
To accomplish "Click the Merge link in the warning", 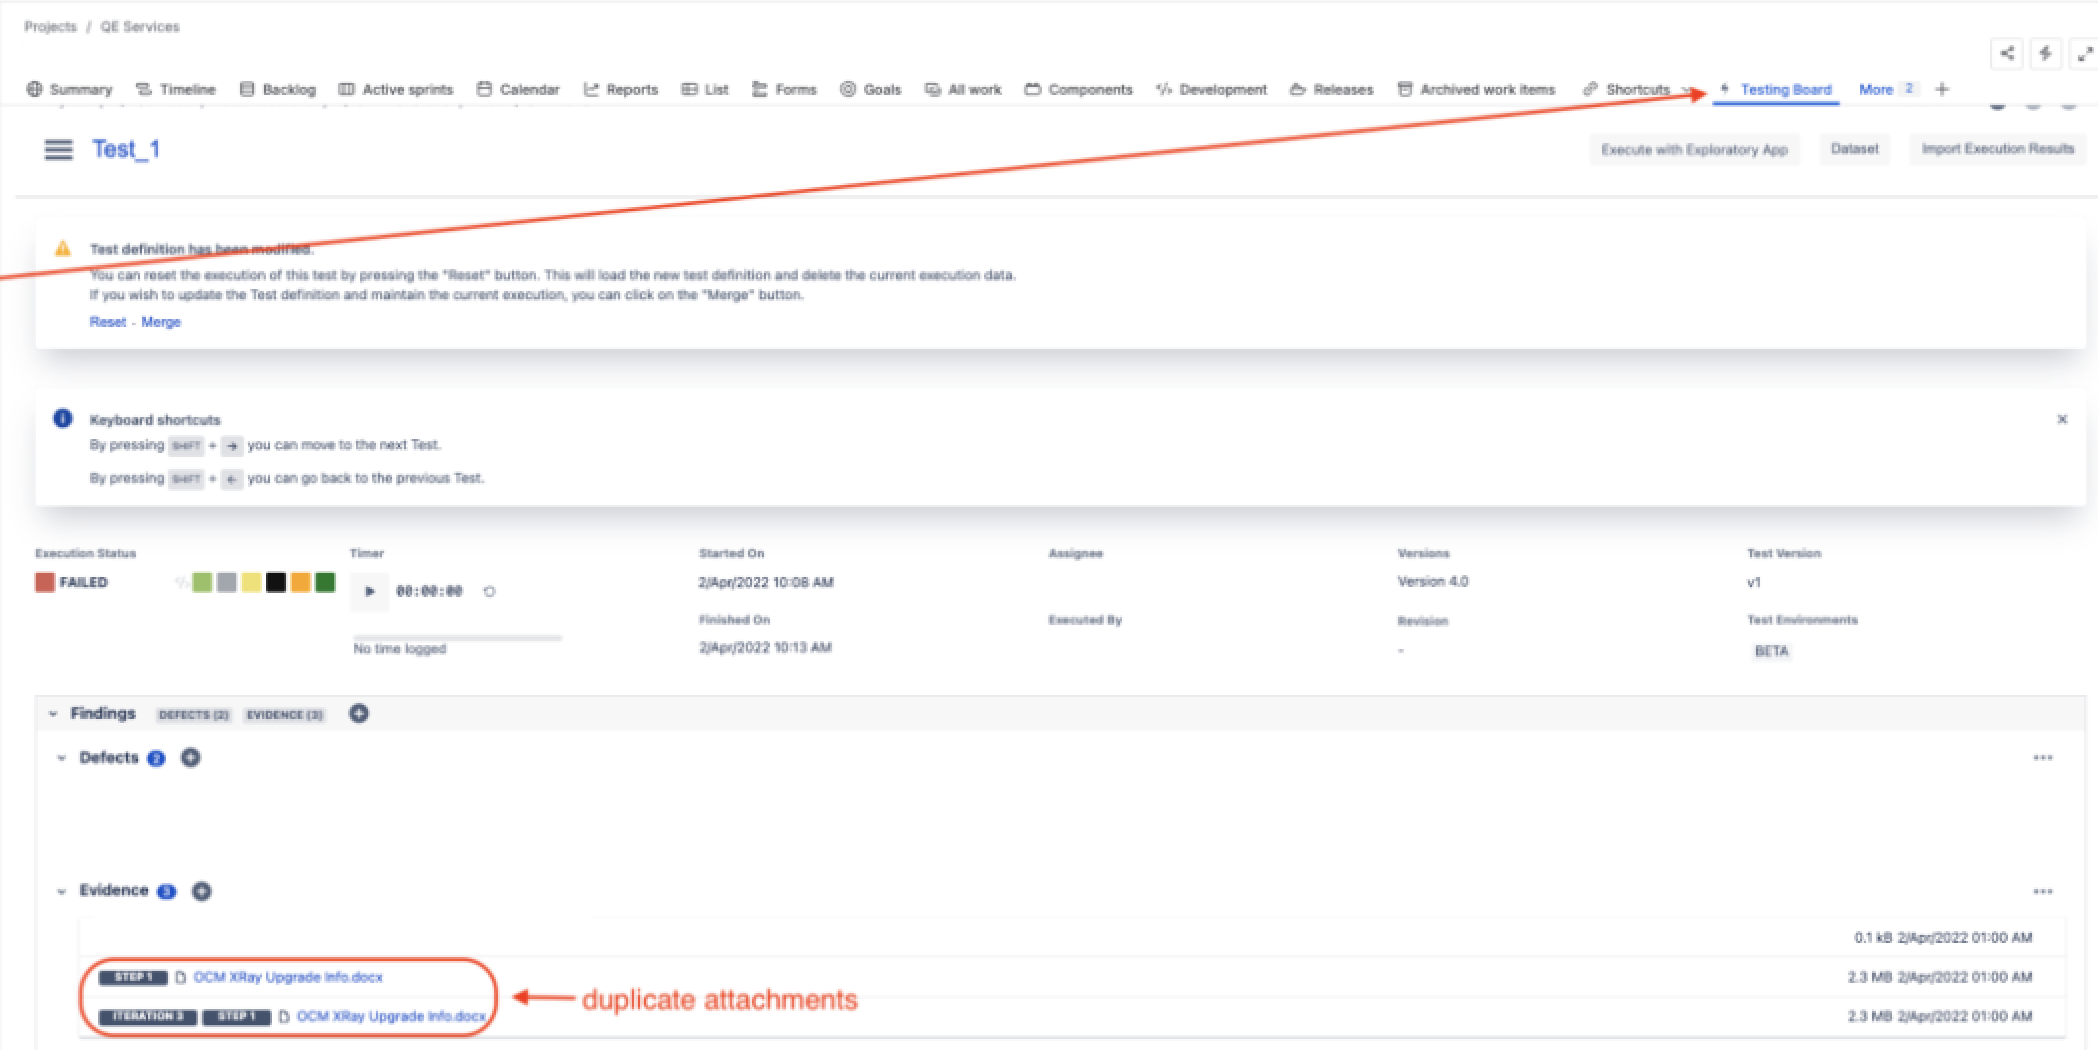I will pos(161,322).
